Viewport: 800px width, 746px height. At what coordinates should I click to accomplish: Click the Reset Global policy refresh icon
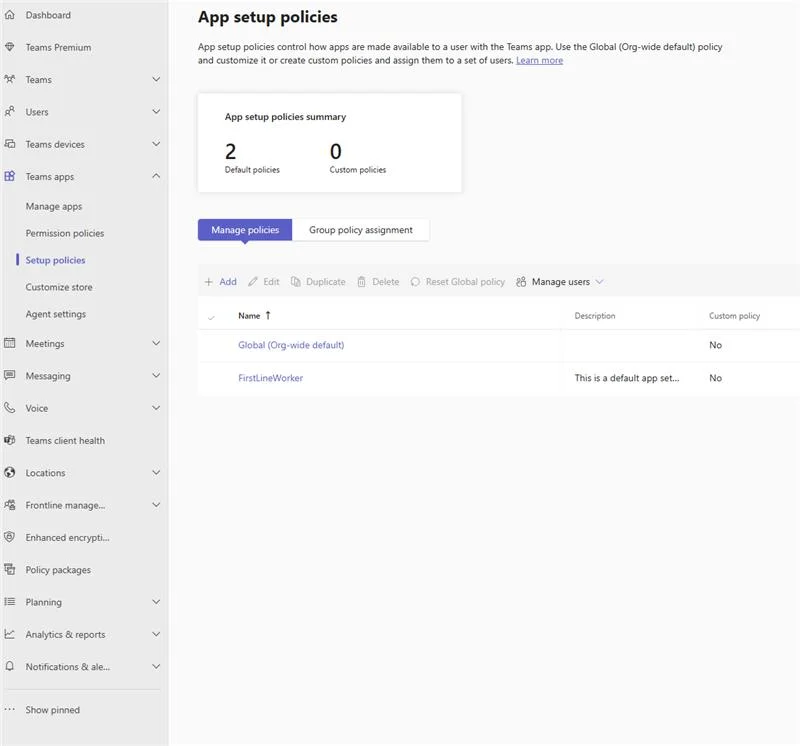[x=415, y=282]
